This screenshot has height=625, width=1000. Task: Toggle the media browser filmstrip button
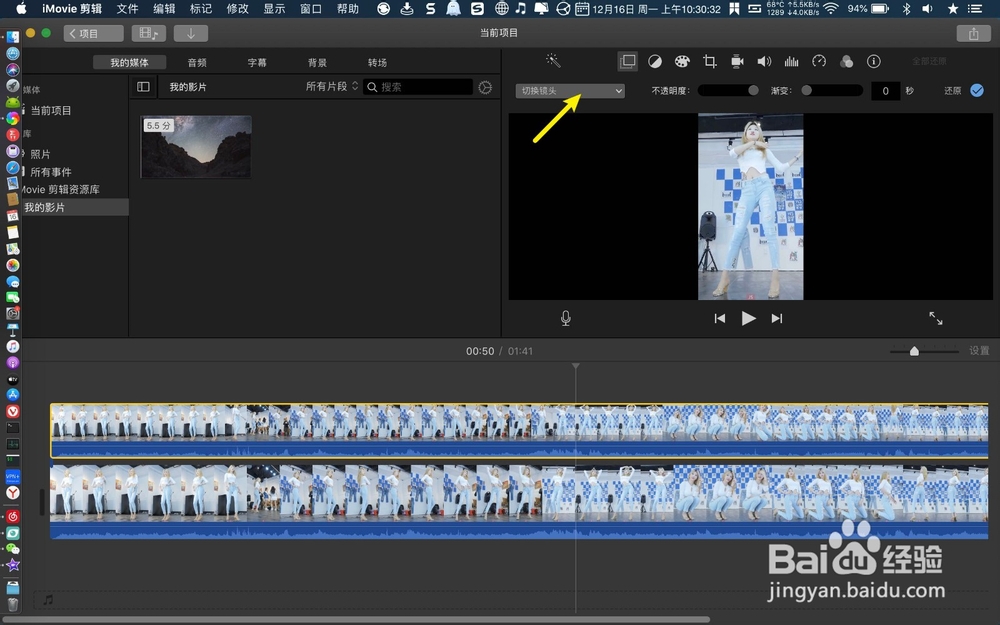[149, 33]
